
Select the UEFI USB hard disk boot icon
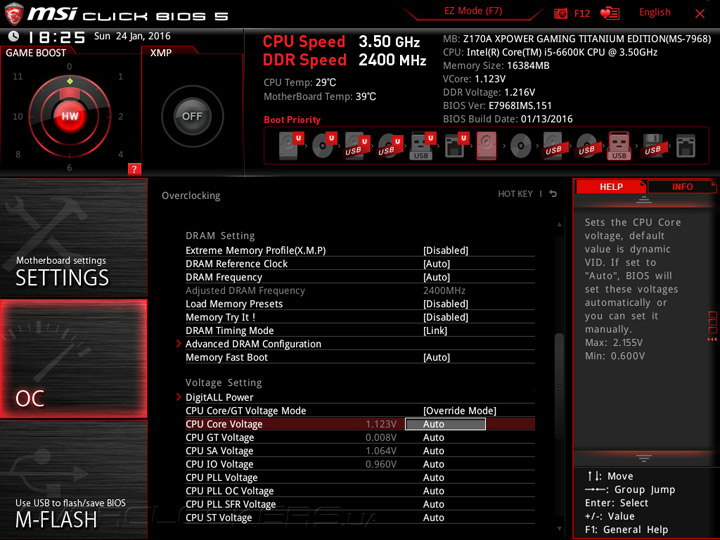[x=356, y=146]
